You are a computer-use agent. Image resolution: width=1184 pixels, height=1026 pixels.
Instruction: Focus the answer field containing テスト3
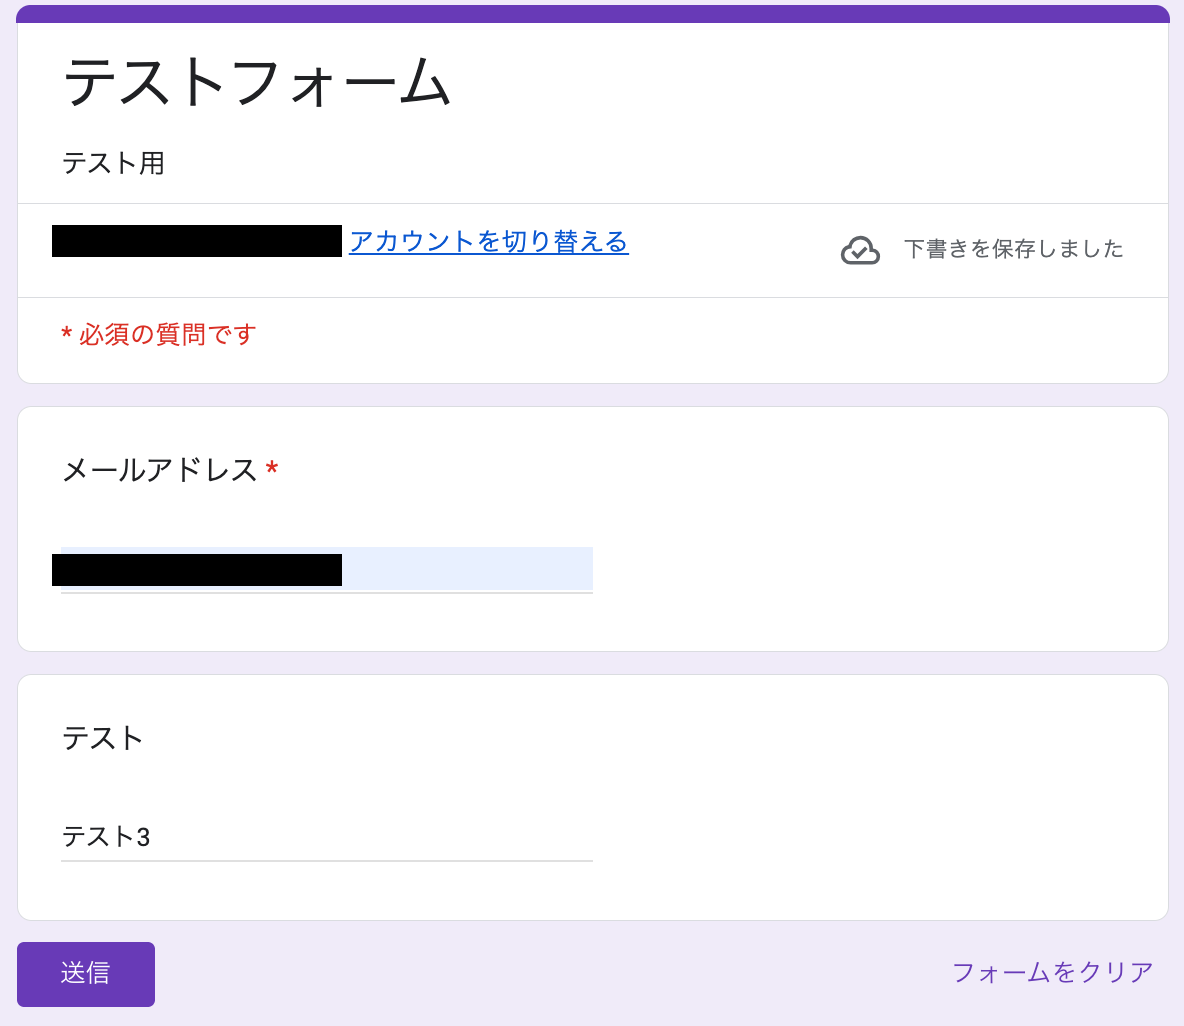326,836
